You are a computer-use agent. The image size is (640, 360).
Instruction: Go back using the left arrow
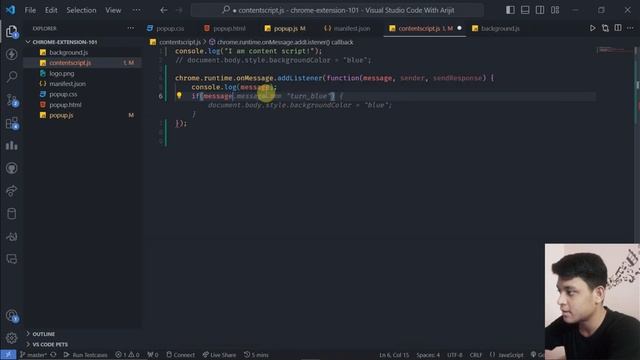pos(164,10)
